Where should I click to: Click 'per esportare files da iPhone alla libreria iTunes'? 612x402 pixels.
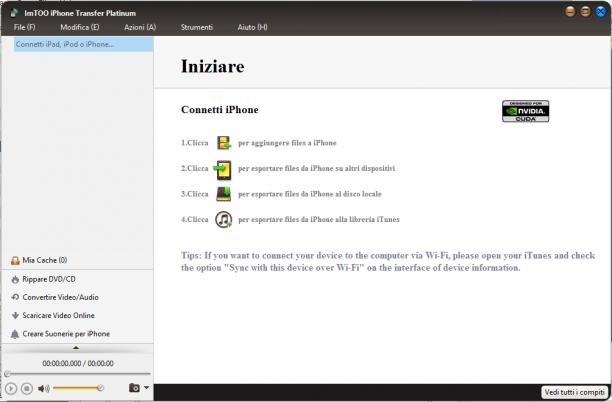(x=319, y=219)
